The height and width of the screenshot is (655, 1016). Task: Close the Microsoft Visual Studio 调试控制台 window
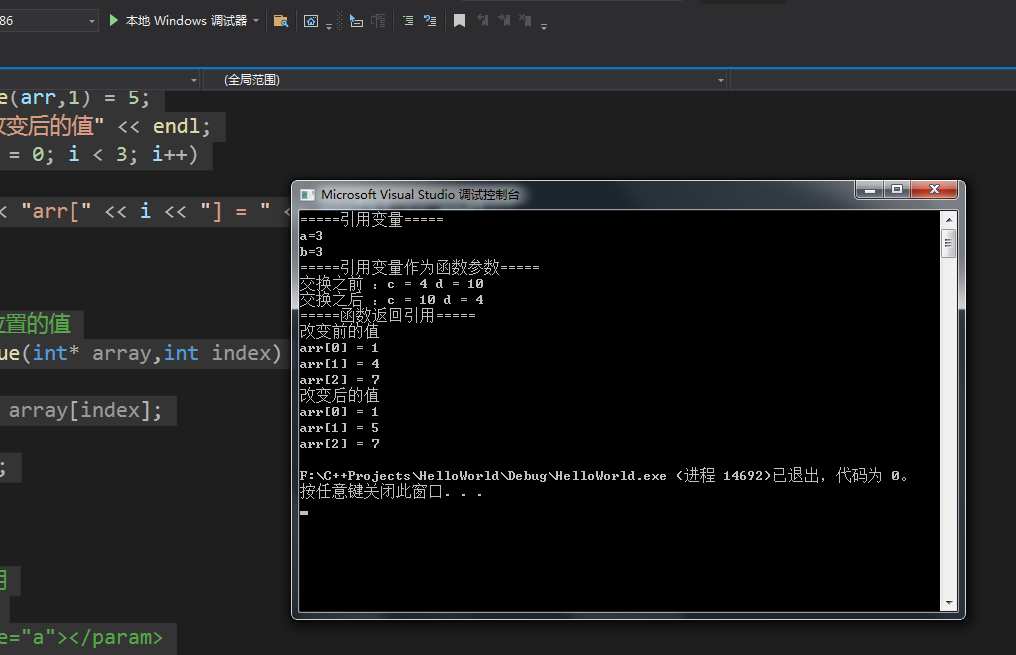tap(934, 189)
